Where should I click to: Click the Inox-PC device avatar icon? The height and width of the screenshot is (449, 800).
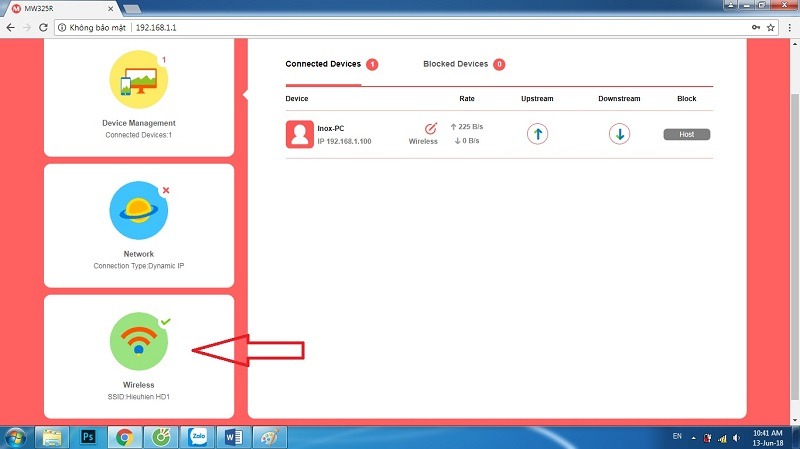pos(299,134)
